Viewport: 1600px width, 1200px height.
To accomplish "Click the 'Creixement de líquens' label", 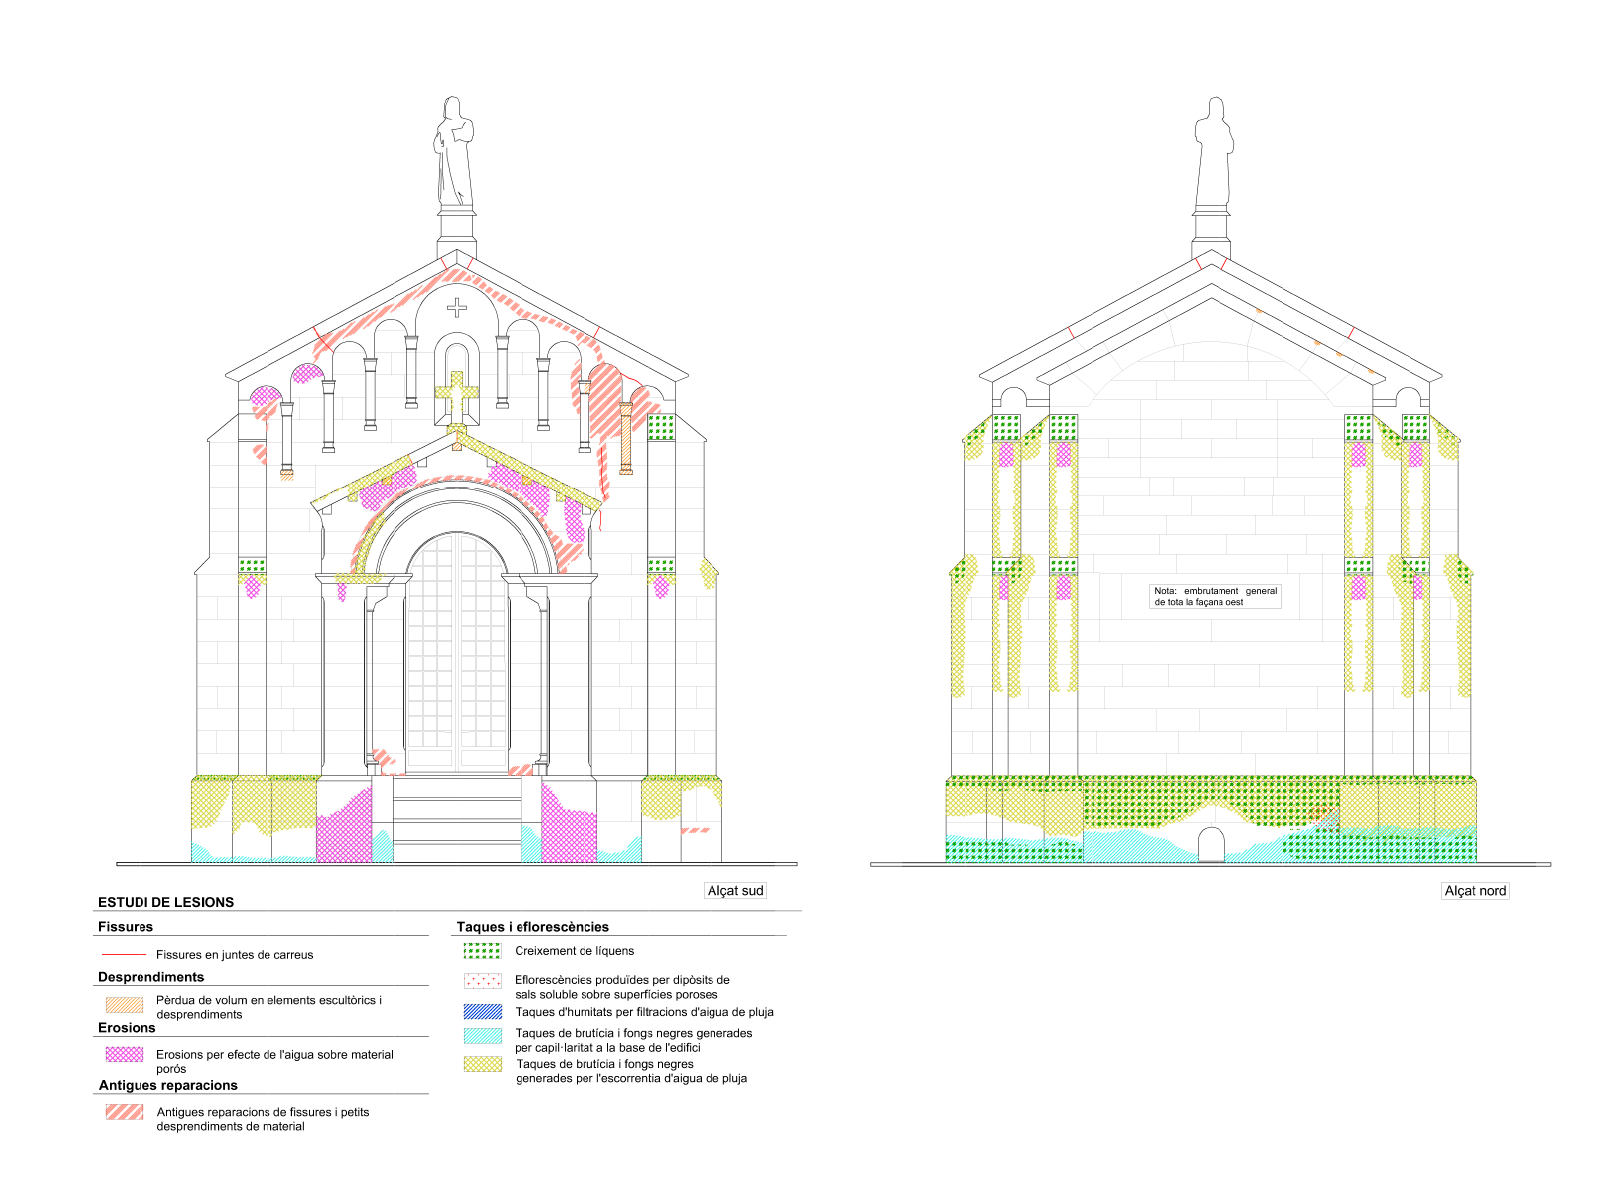I will click(x=574, y=951).
